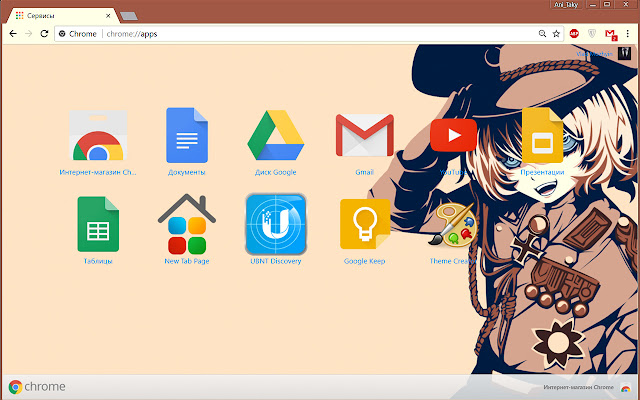
Task: Click the Web Store icon in footer
Action: coord(625,387)
